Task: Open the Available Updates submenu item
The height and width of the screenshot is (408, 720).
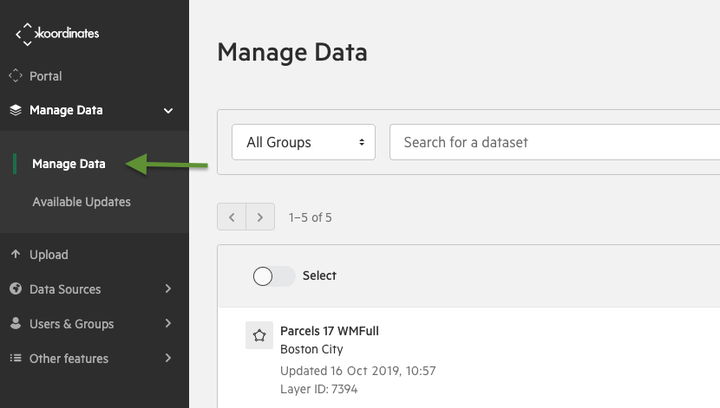Action: 81,202
